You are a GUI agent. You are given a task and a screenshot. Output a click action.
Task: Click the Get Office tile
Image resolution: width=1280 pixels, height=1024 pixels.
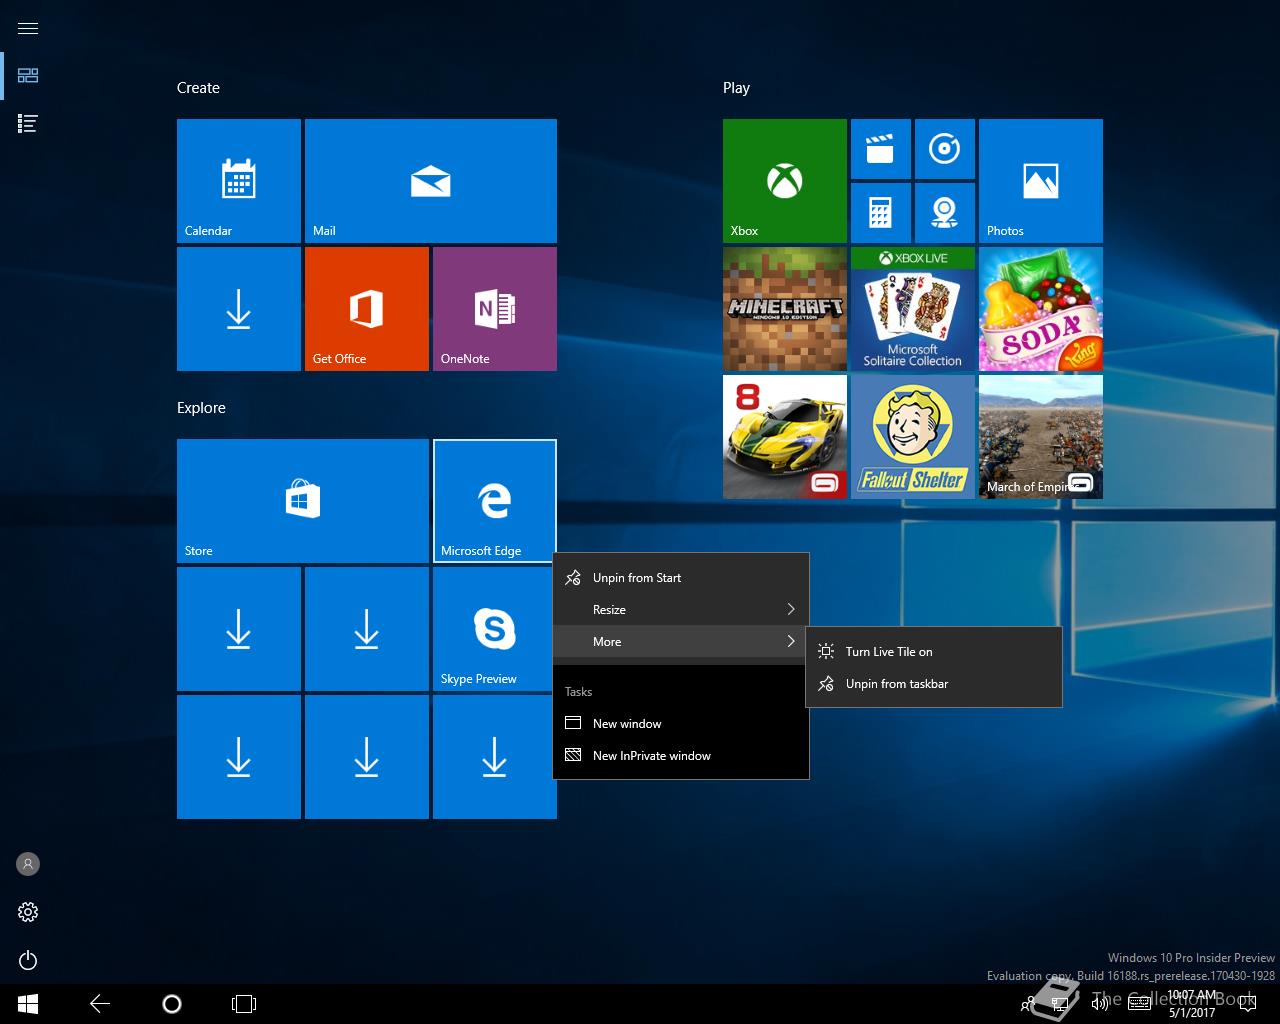366,309
